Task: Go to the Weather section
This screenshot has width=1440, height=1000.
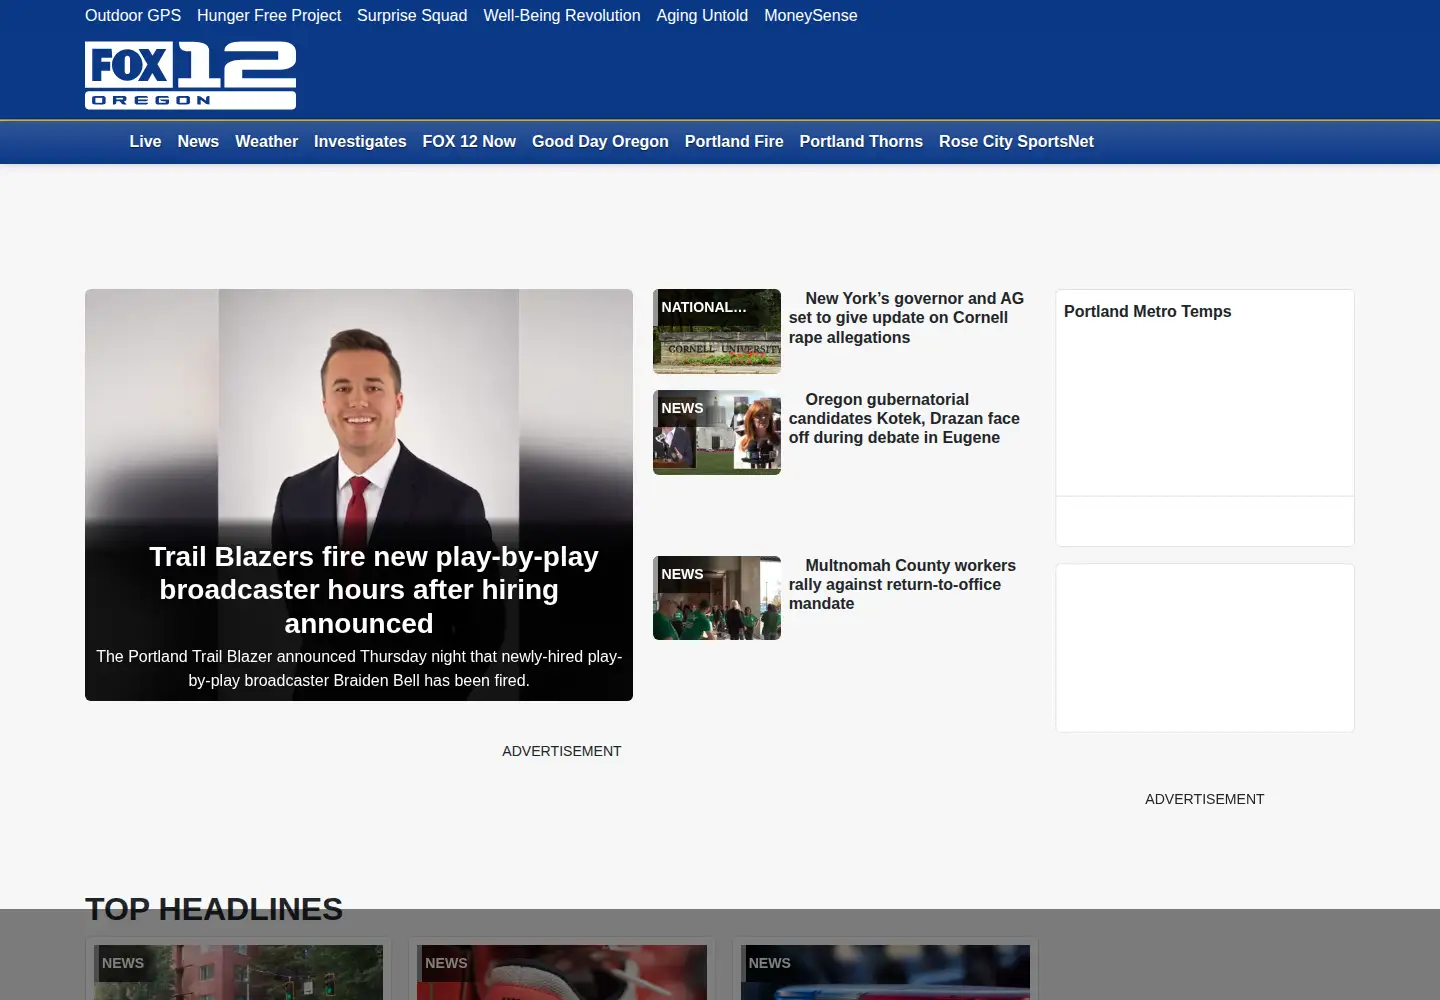Action: pyautogui.click(x=266, y=142)
